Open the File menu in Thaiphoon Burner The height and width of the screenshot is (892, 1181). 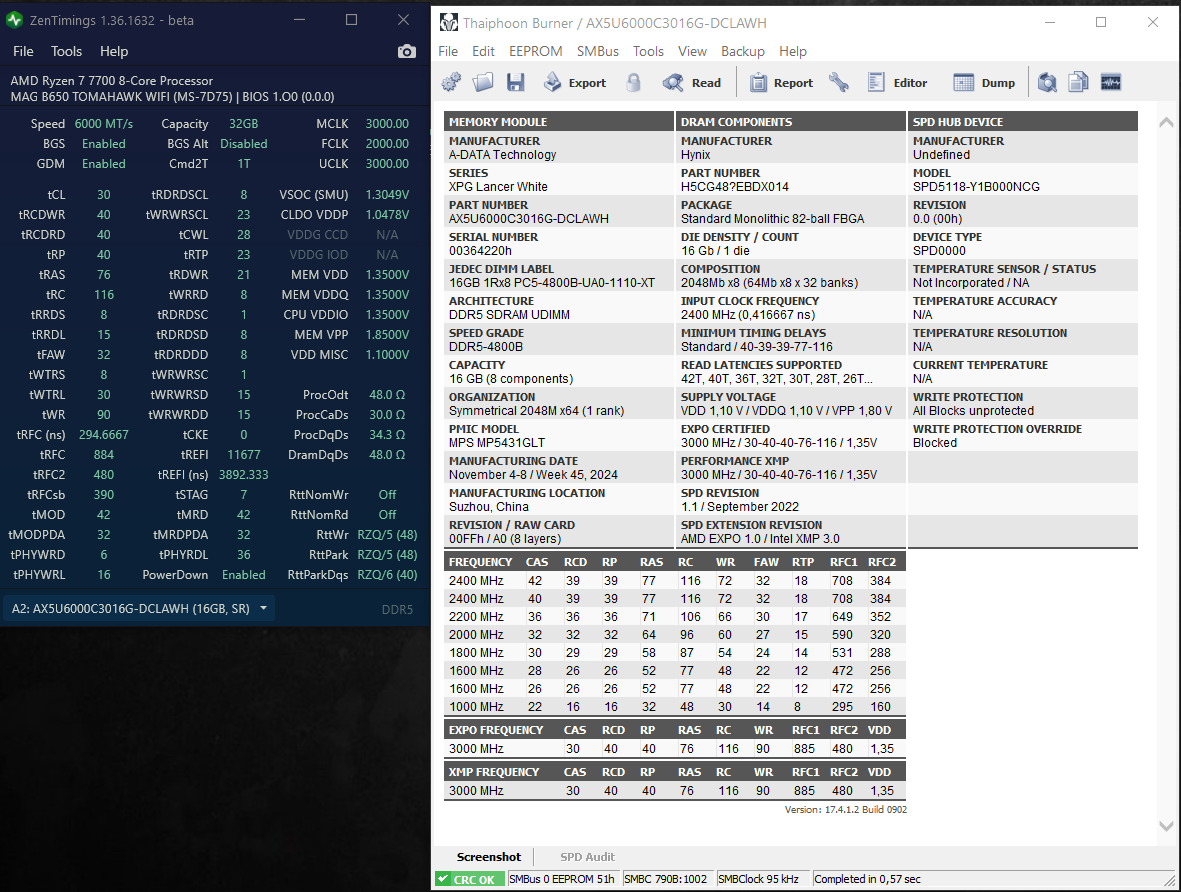[x=448, y=51]
